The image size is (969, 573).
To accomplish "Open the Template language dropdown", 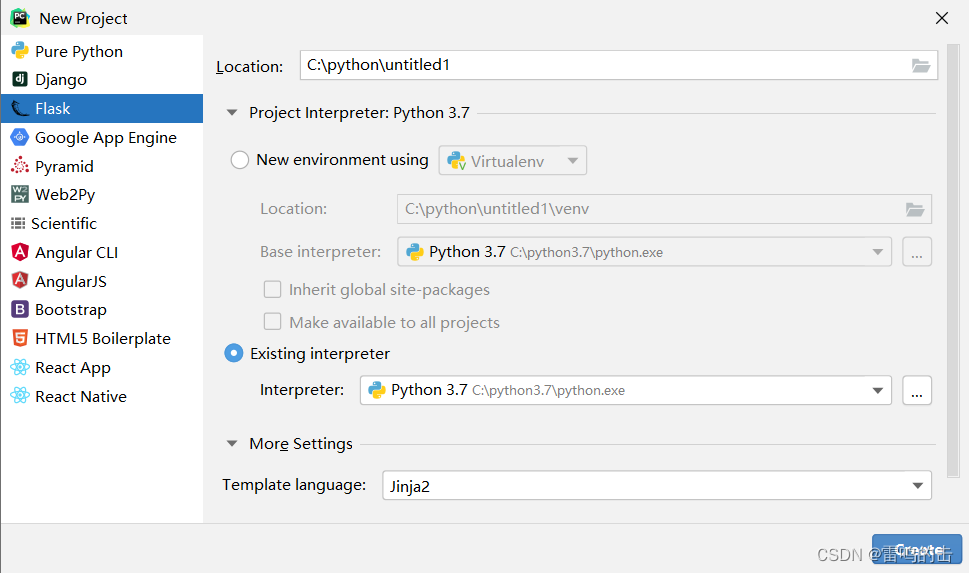I will pyautogui.click(x=918, y=486).
